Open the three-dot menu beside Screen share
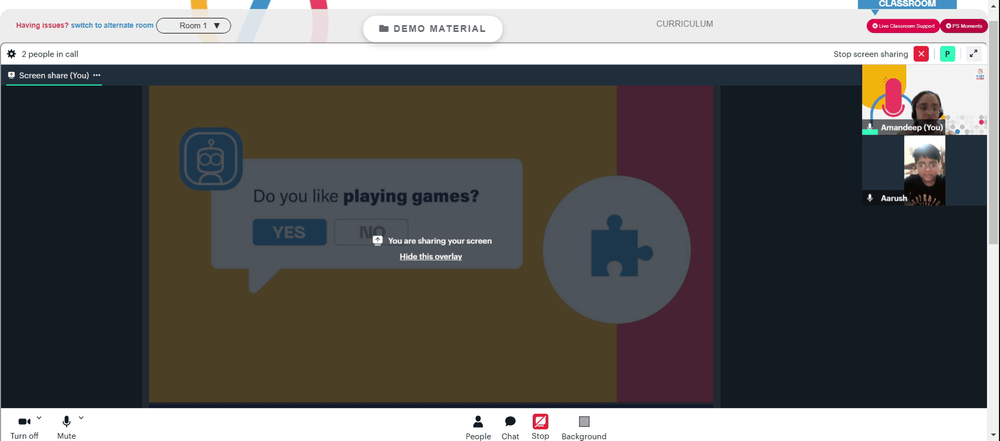The width and height of the screenshot is (1000, 441). point(97,75)
